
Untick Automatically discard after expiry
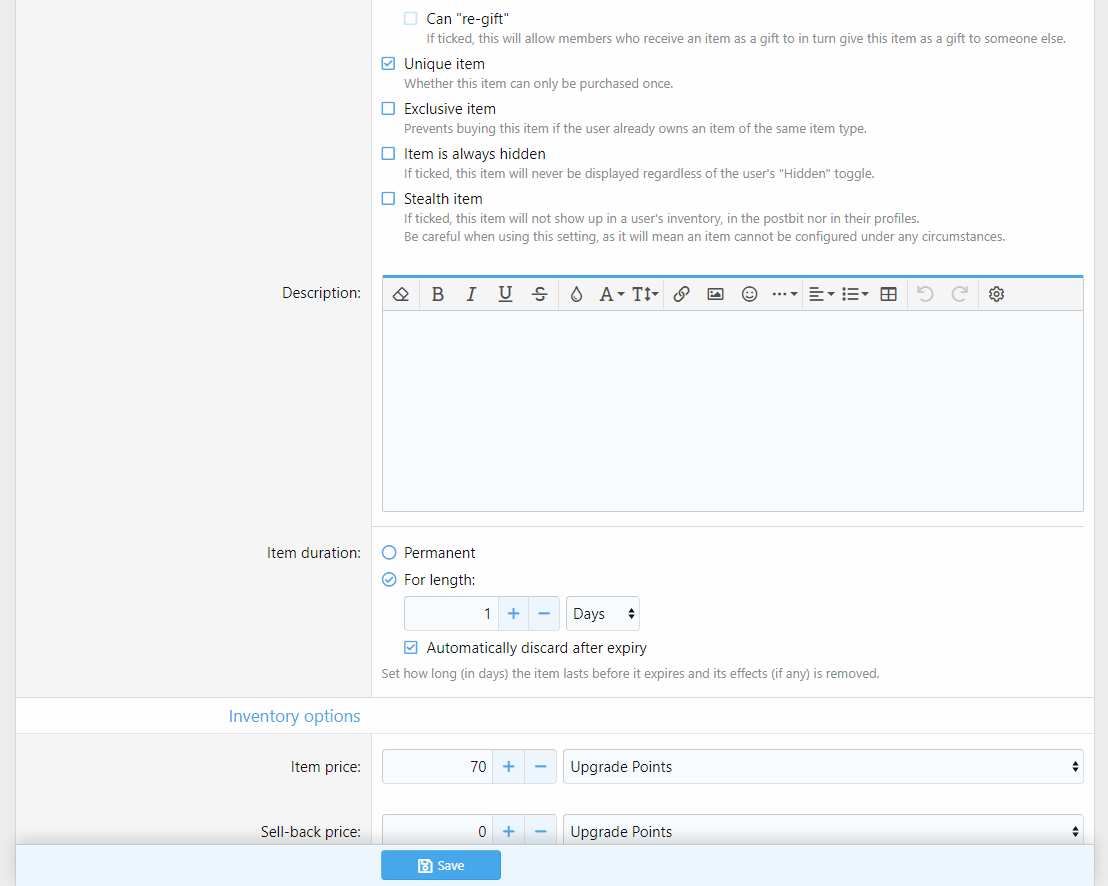[411, 647]
